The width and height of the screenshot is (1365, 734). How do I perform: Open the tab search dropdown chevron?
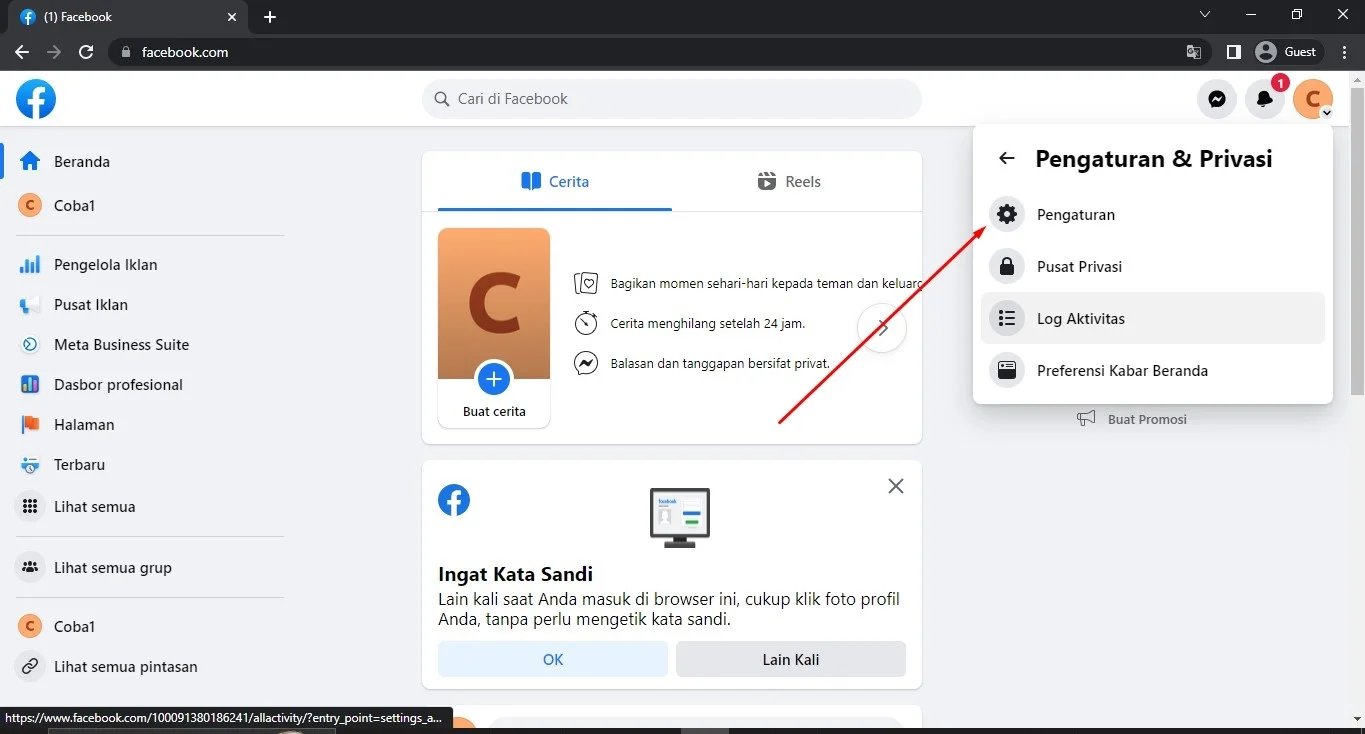(1205, 15)
